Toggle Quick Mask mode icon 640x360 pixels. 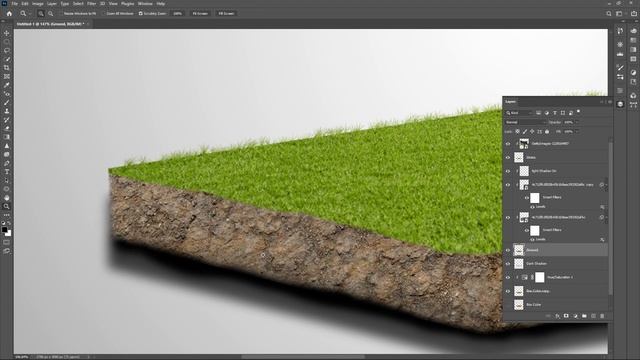7,242
